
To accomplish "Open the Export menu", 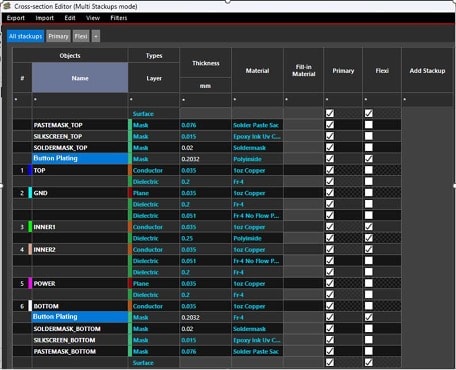I will (16, 18).
